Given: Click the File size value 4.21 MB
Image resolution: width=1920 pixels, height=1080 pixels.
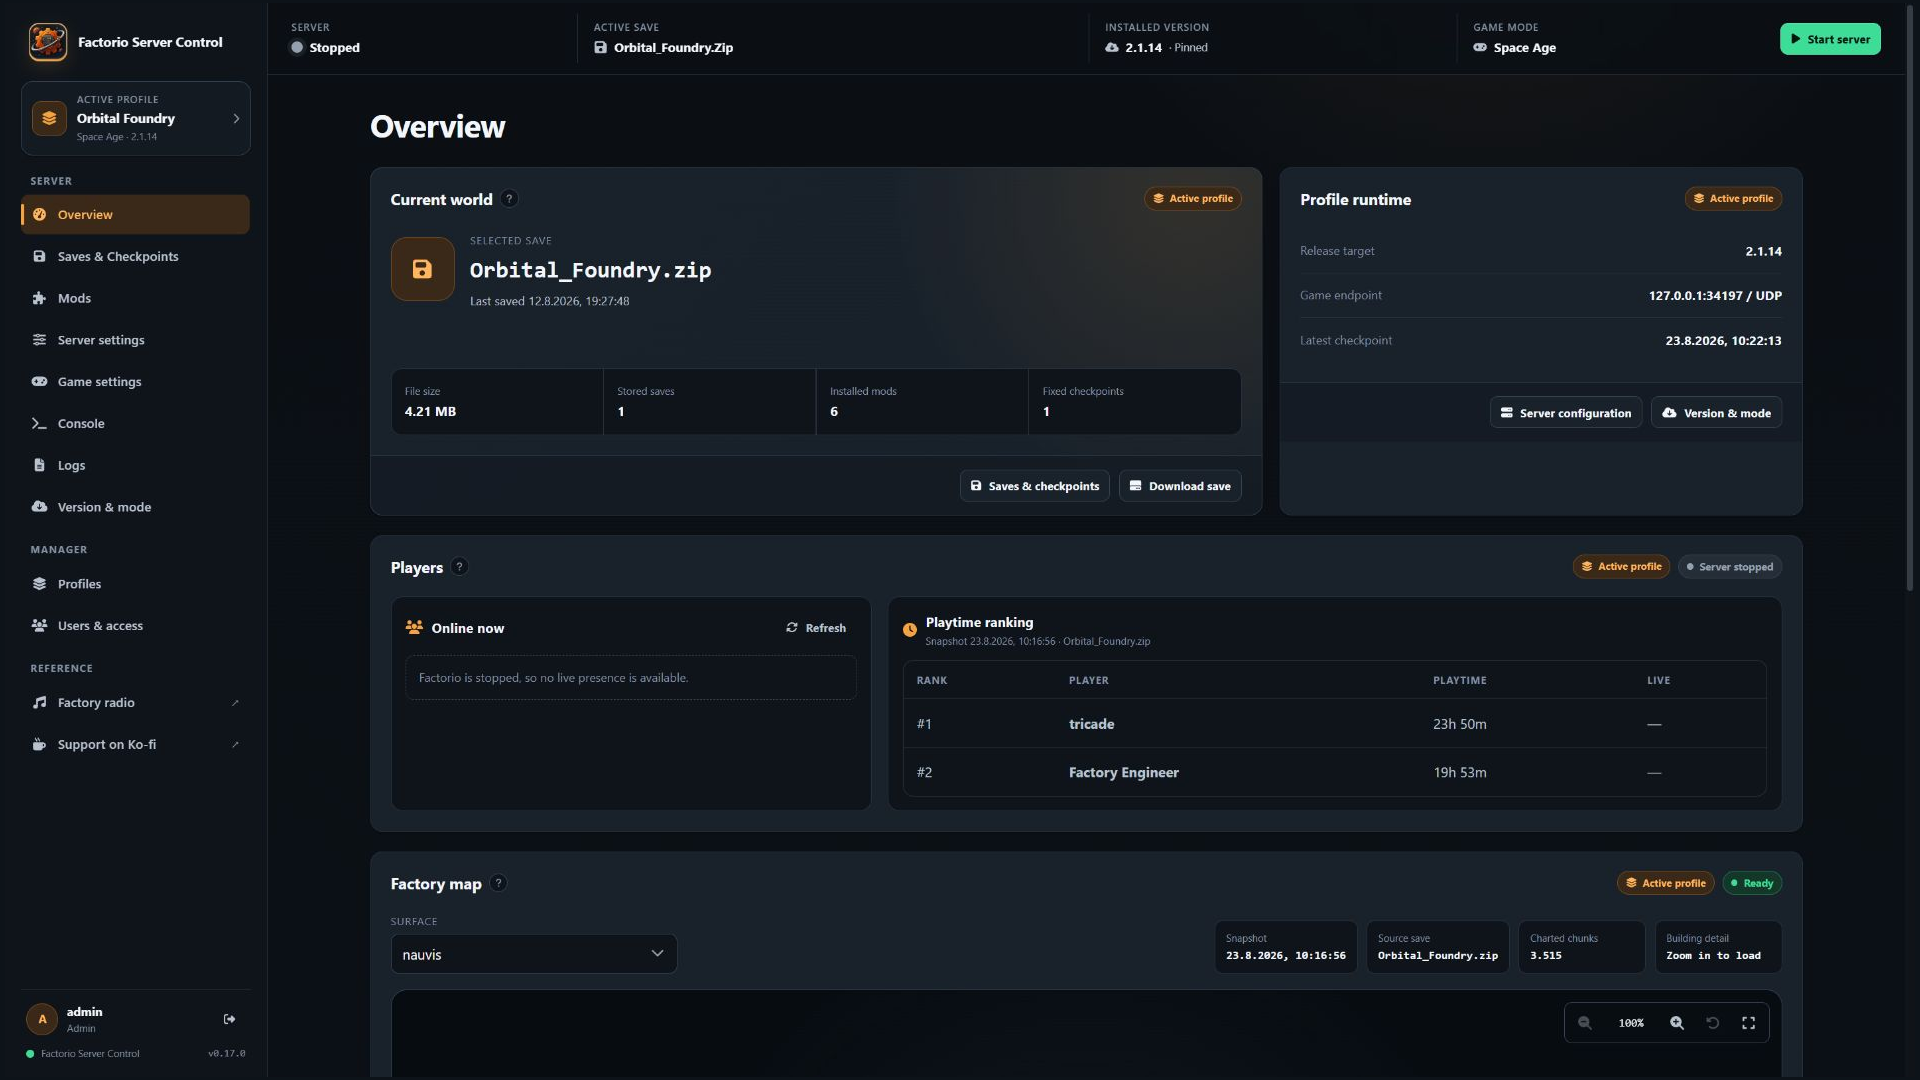Looking at the screenshot, I should click(430, 411).
